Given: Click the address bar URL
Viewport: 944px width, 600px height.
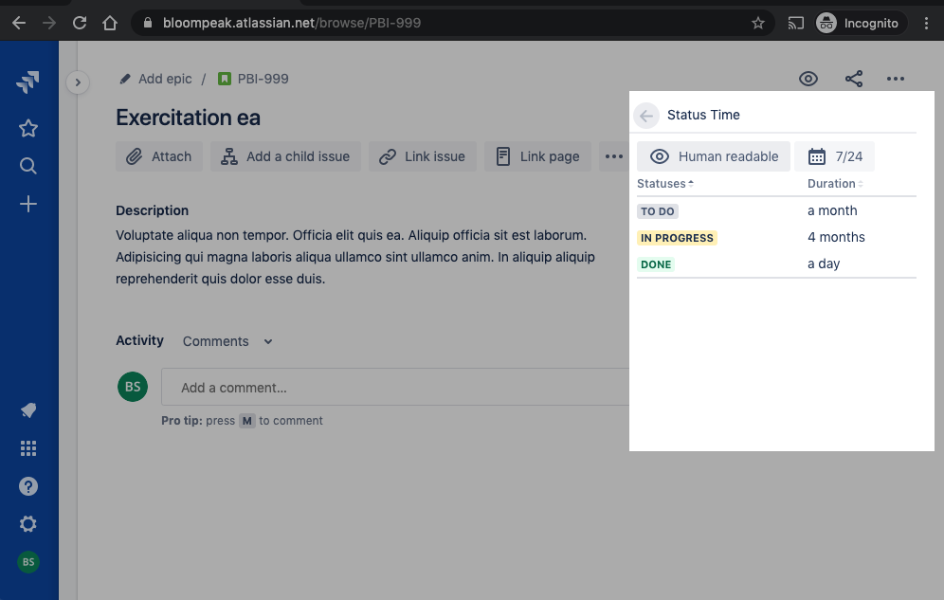Looking at the screenshot, I should pyautogui.click(x=291, y=23).
